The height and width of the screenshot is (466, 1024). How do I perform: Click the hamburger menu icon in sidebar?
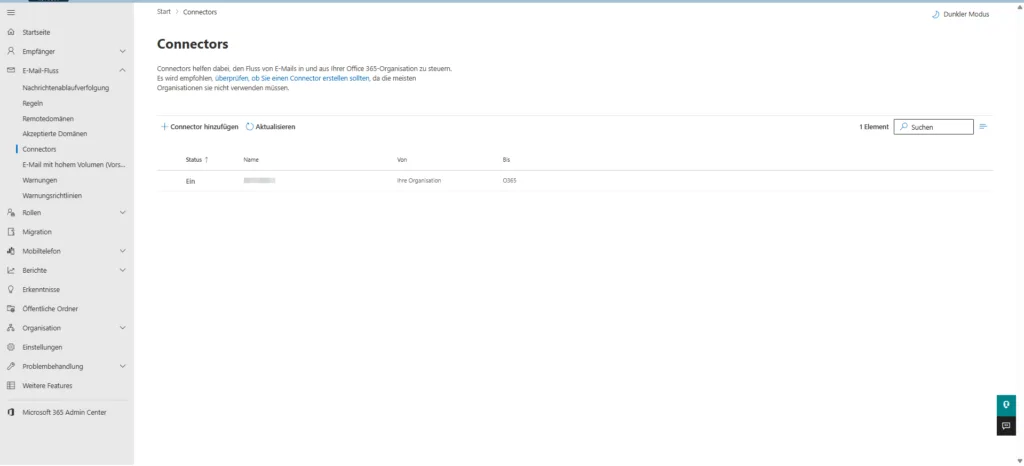[11, 12]
